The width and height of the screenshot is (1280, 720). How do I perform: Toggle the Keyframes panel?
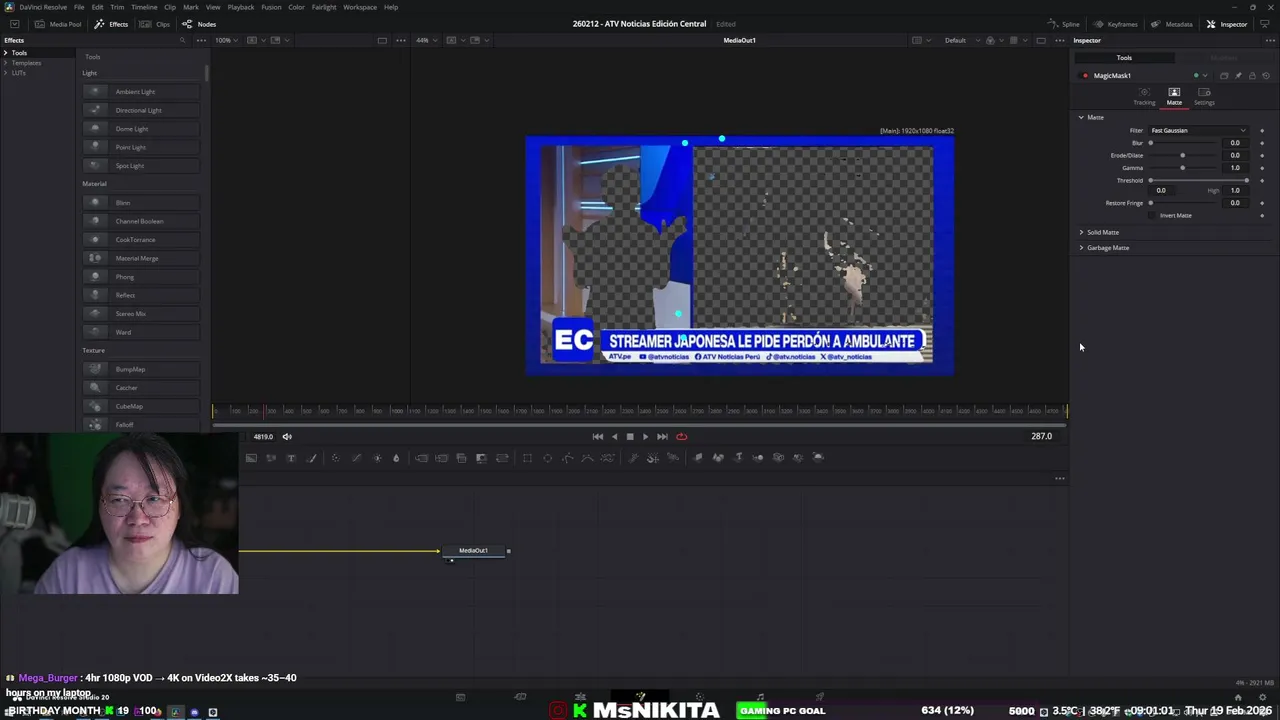(1116, 24)
